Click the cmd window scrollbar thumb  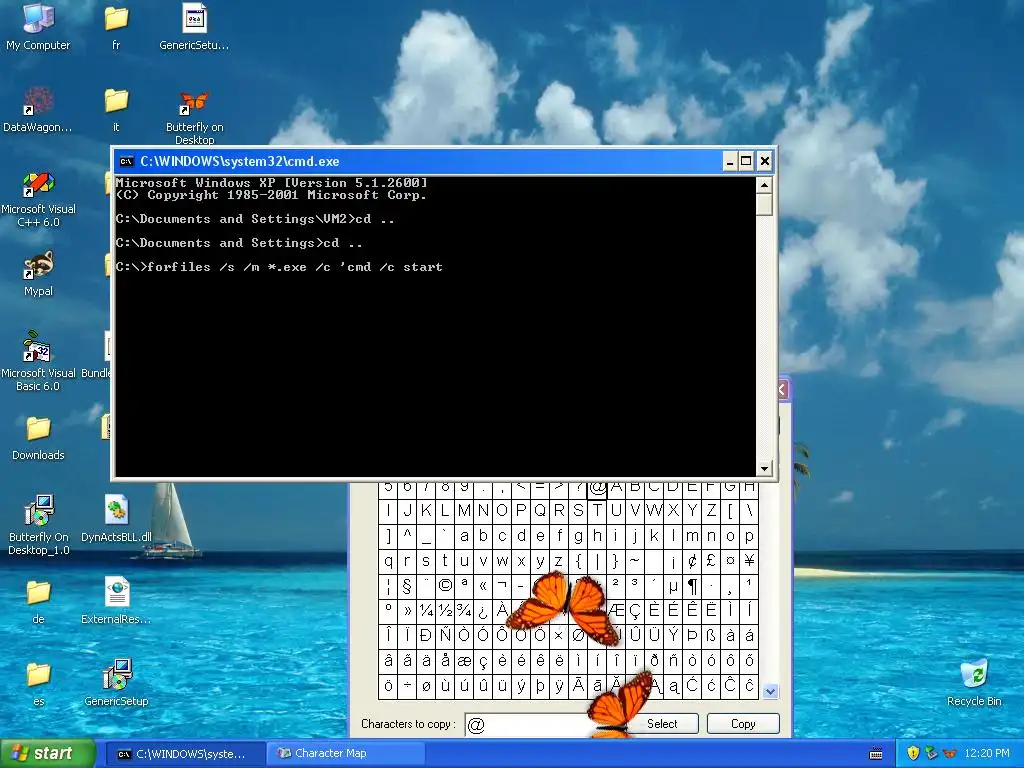click(764, 205)
